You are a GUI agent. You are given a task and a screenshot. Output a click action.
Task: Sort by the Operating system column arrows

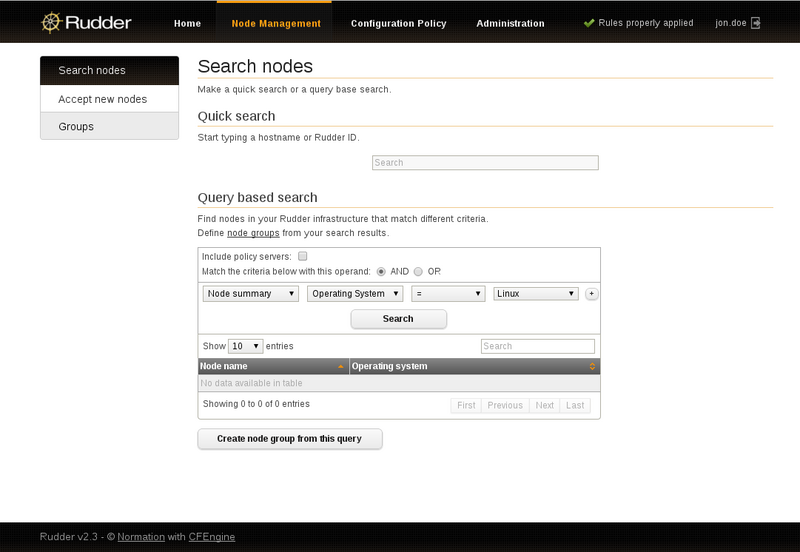click(592, 366)
